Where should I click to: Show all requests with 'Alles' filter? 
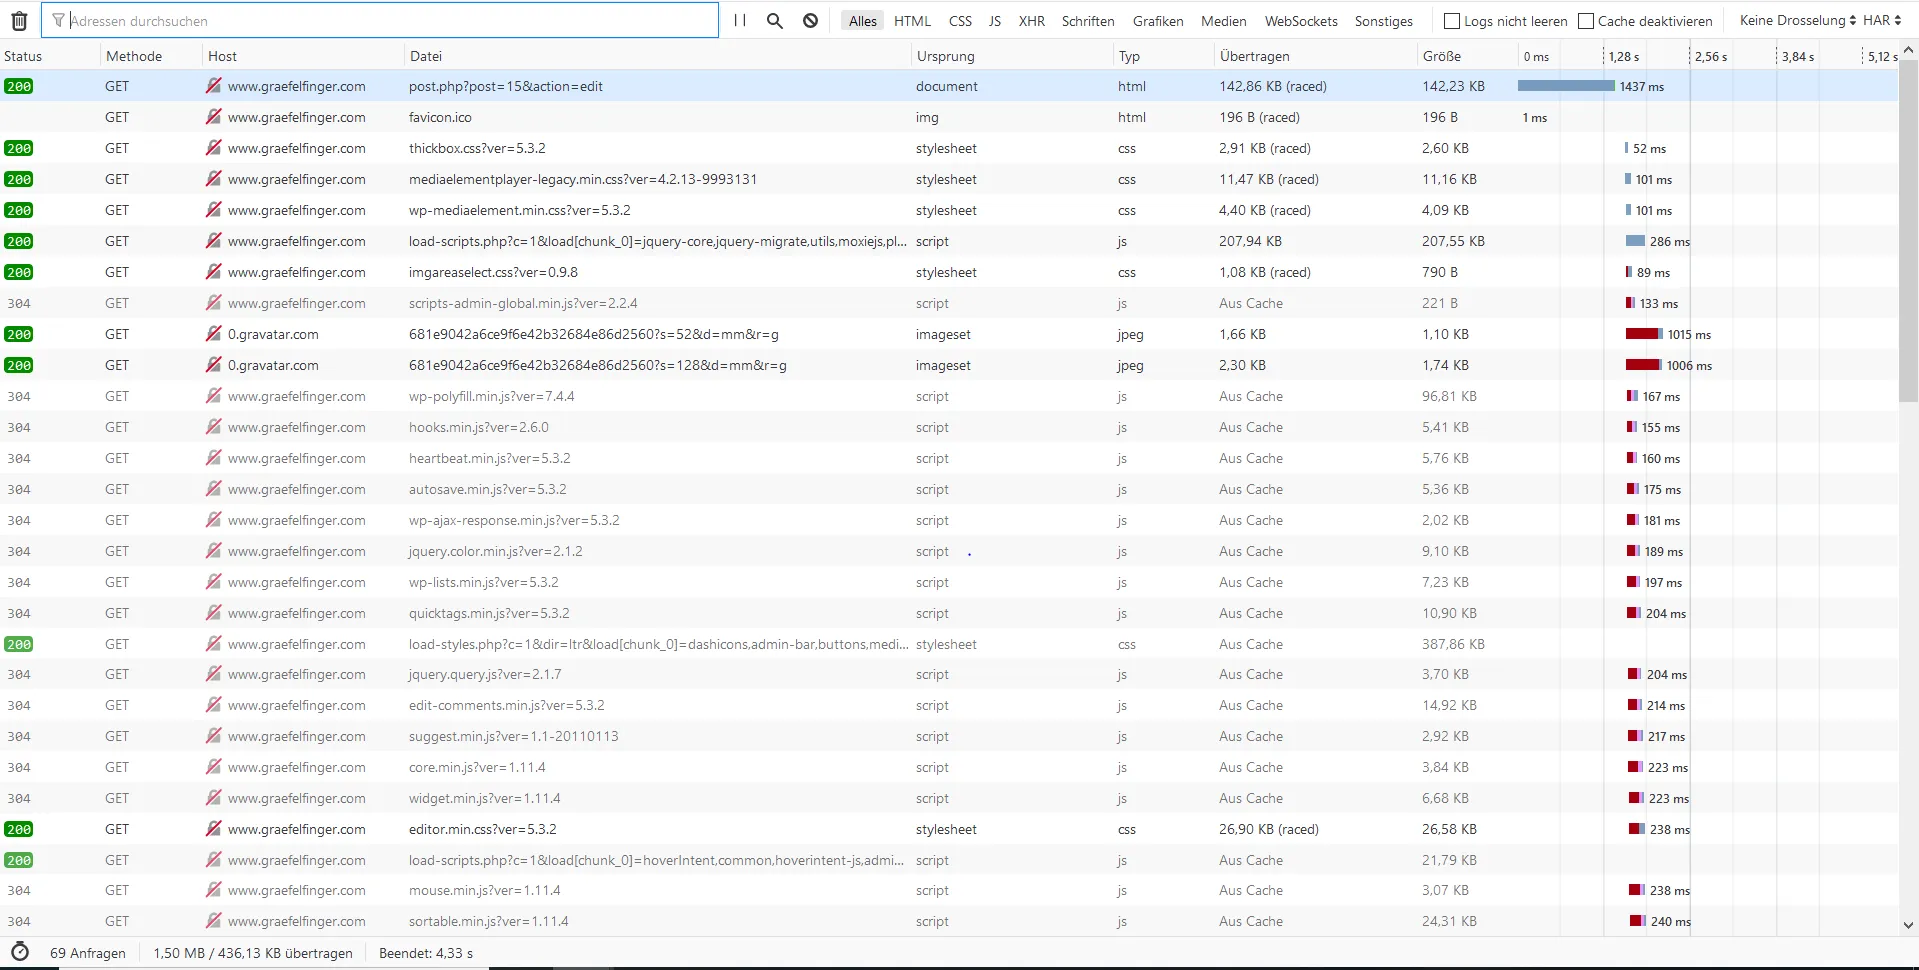pos(862,21)
